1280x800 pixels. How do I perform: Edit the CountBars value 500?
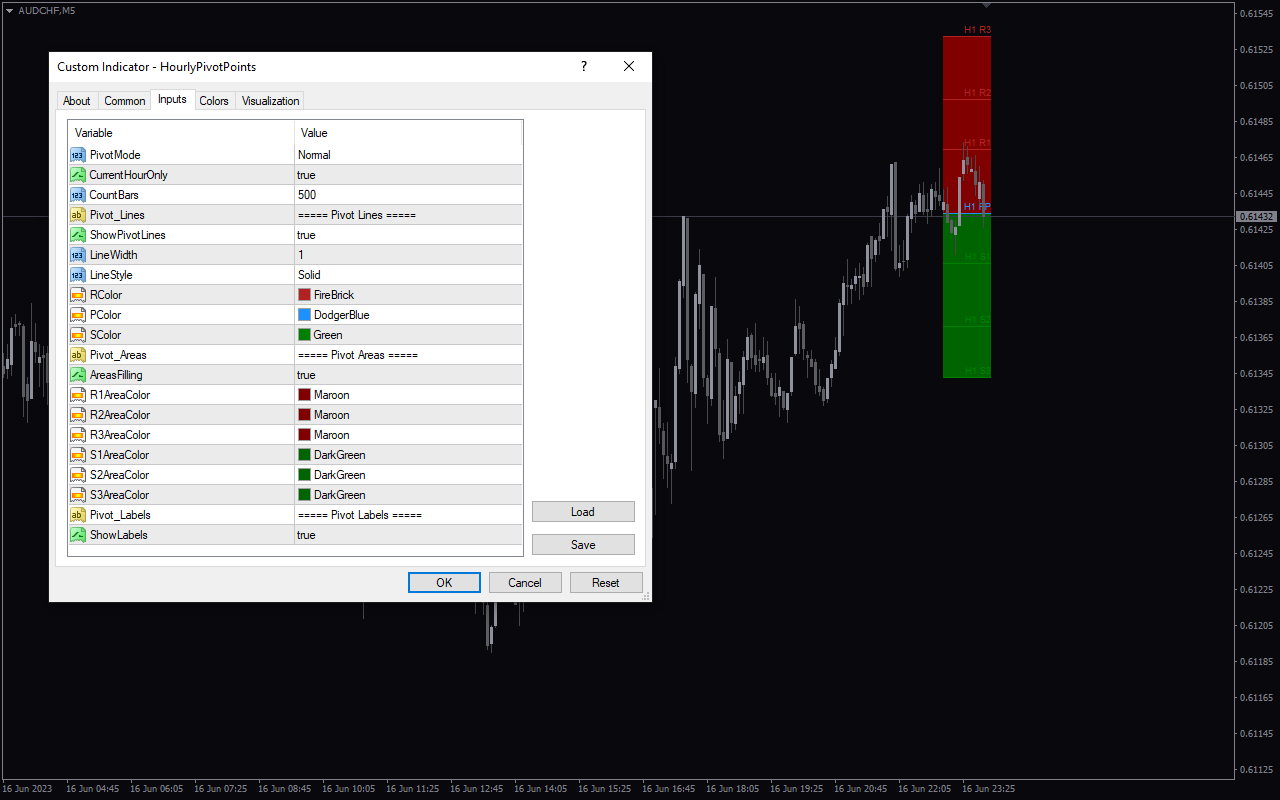[x=408, y=195]
